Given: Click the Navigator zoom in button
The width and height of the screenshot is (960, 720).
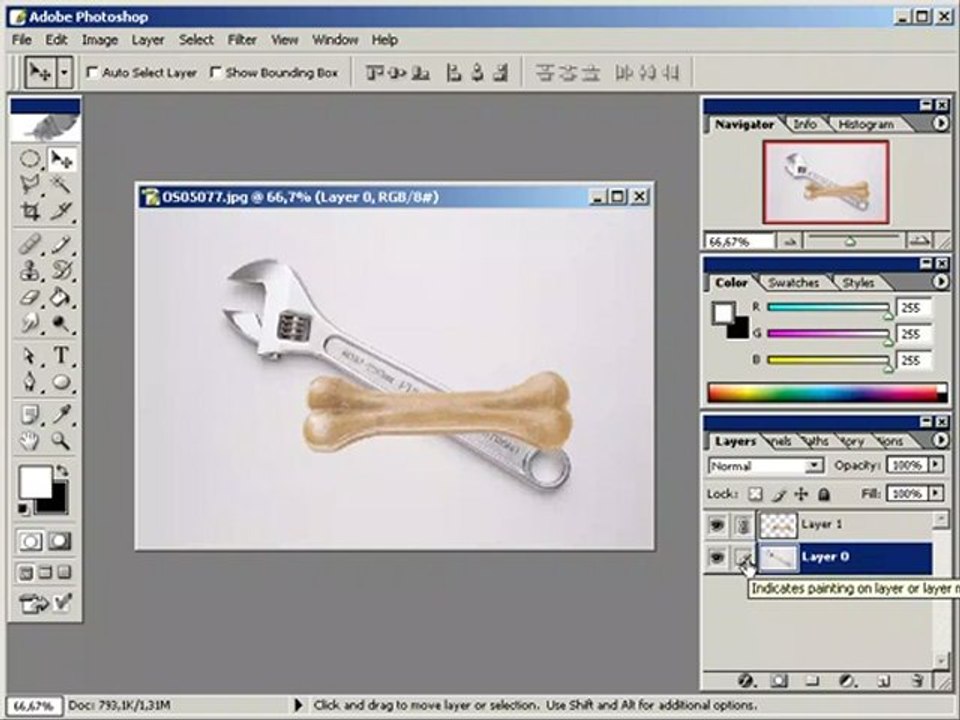Looking at the screenshot, I should (x=919, y=241).
